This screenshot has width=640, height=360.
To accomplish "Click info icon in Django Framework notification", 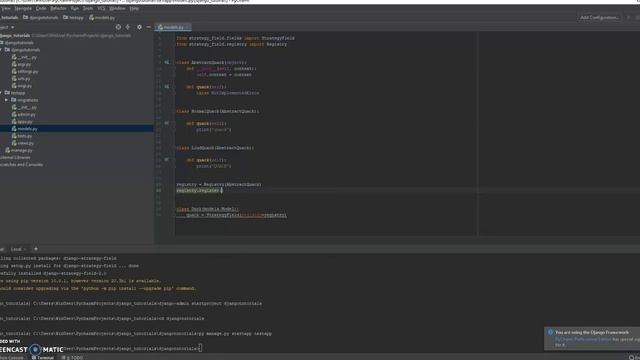I will (550, 332).
